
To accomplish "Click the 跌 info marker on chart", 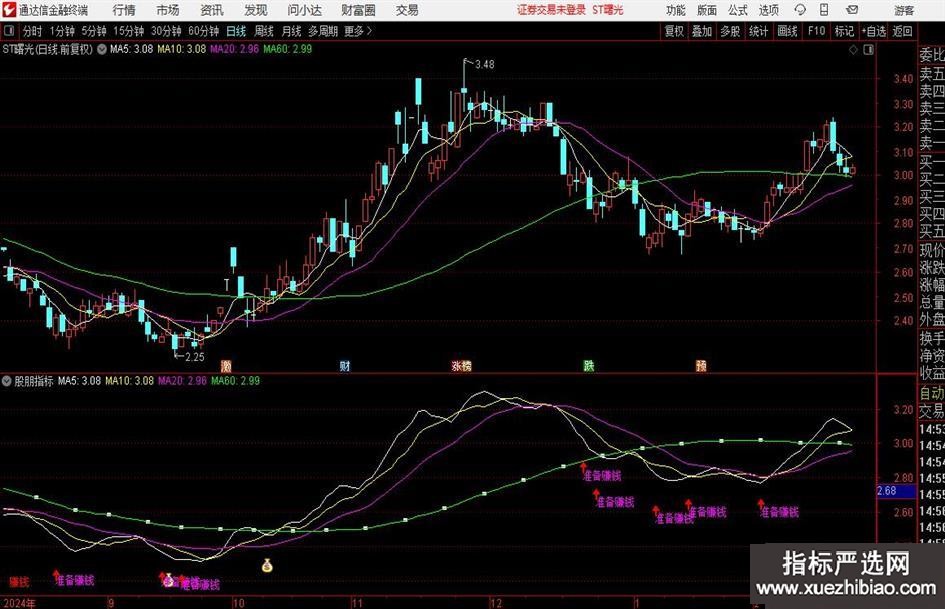I will point(589,365).
